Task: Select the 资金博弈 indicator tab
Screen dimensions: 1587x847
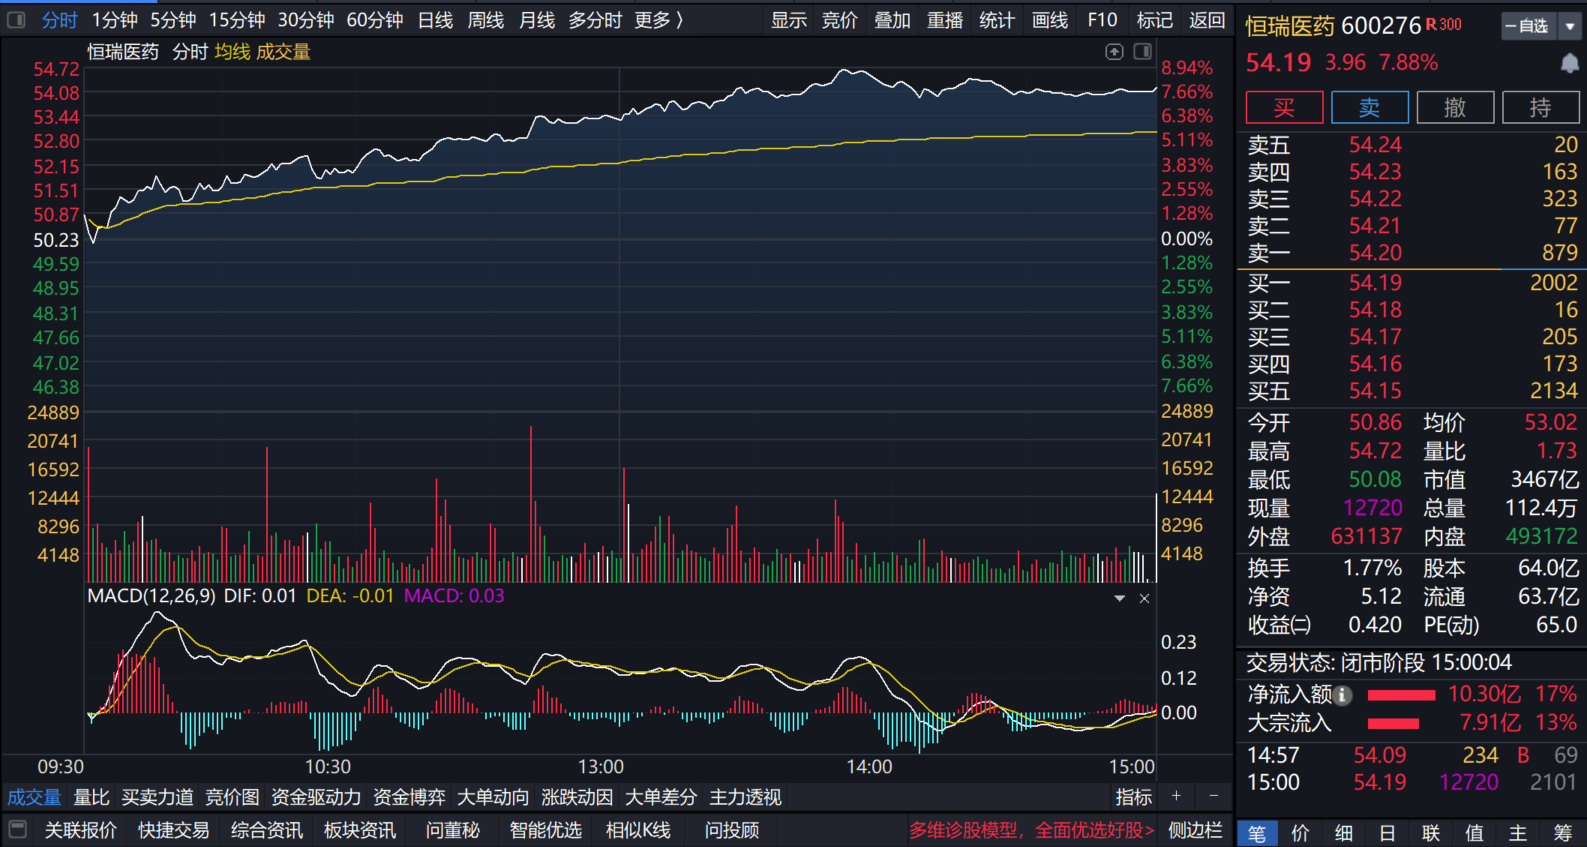Action: 409,797
